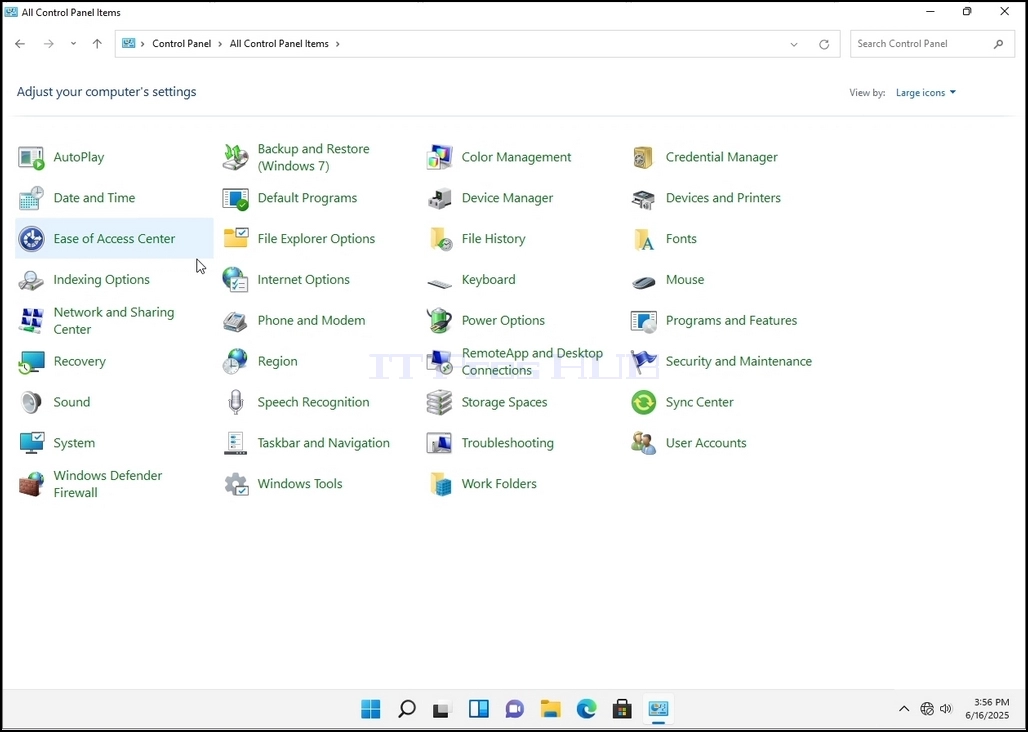Screen dimensions: 1028x732
Task: Click the Default Programs icon
Action: tap(235, 198)
